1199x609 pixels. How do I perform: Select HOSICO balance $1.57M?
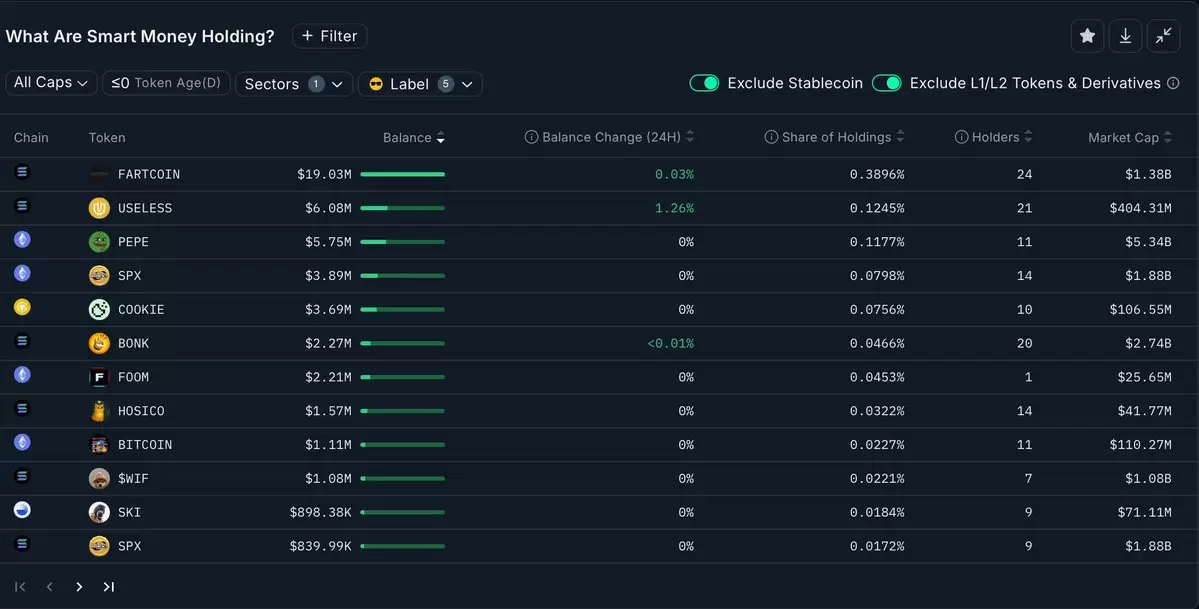tap(328, 411)
